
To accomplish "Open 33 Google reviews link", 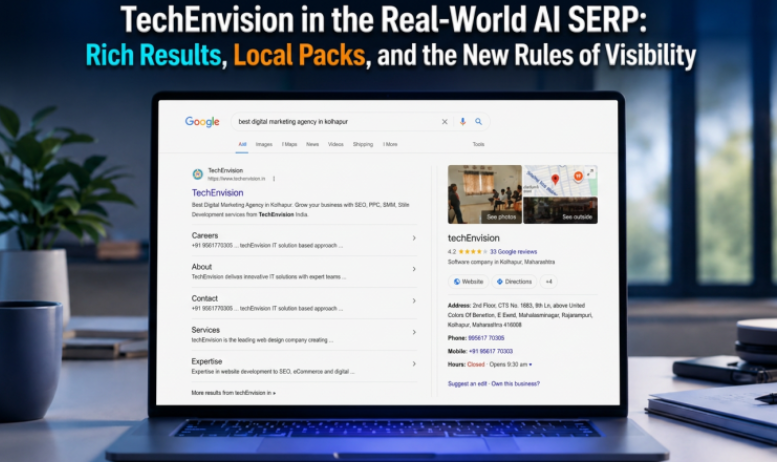I will click(513, 252).
